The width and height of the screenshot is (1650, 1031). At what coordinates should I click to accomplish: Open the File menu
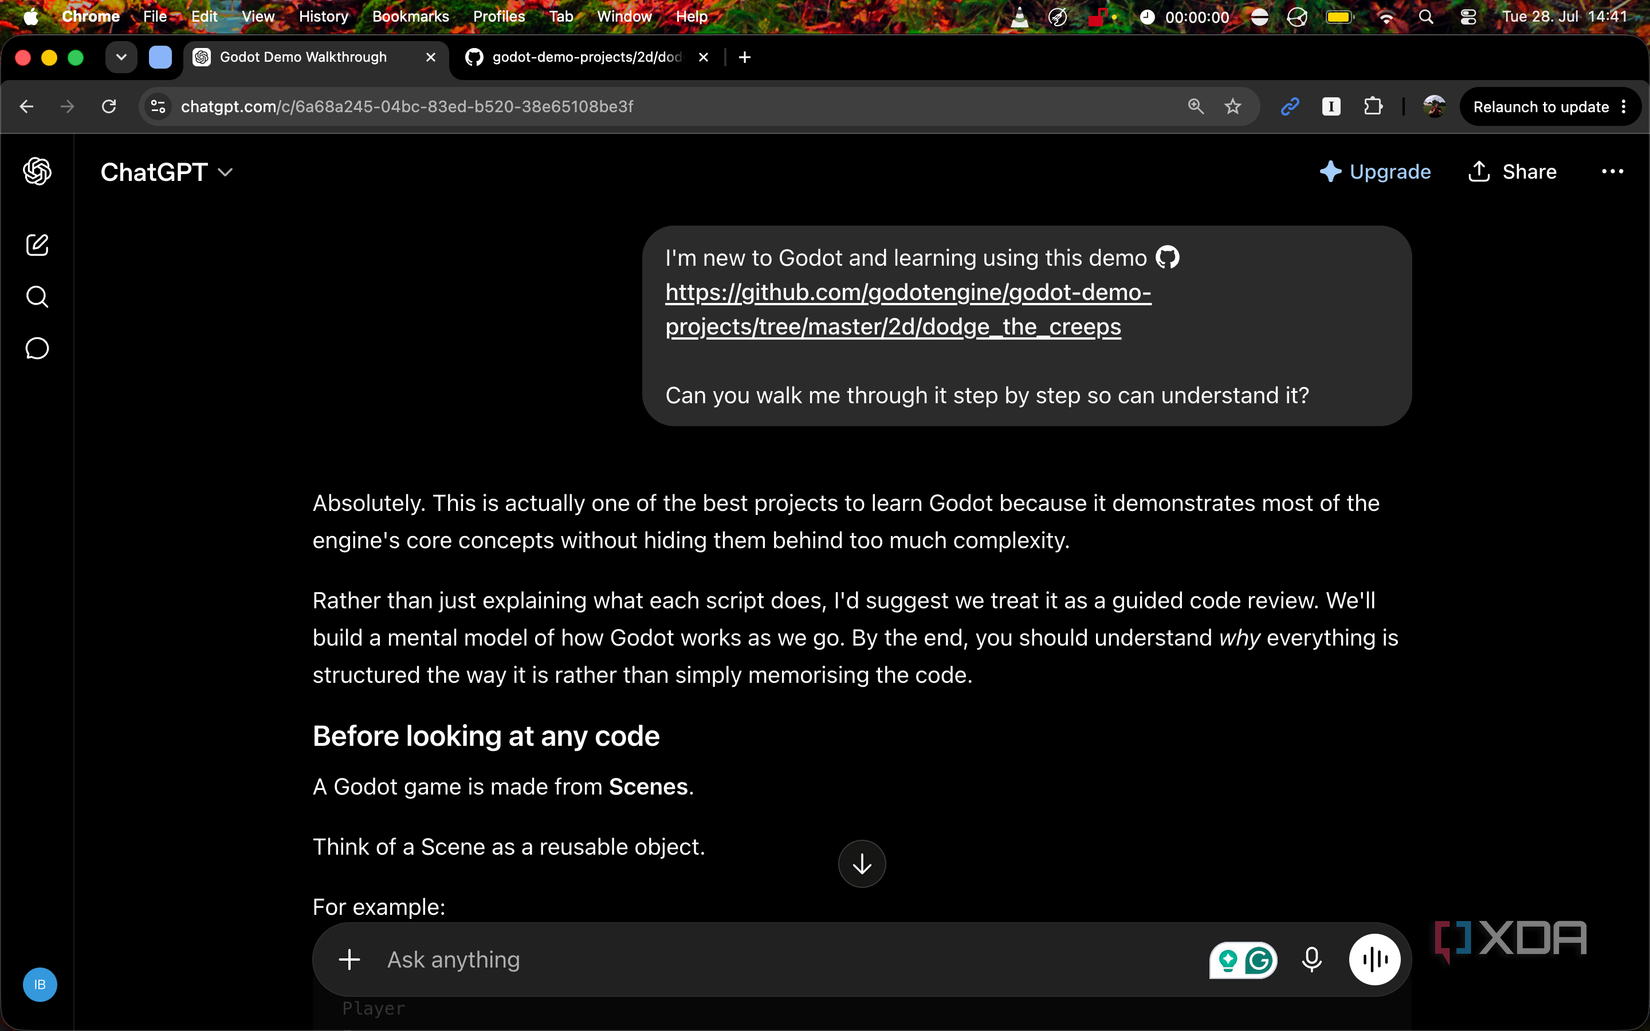[x=155, y=16]
